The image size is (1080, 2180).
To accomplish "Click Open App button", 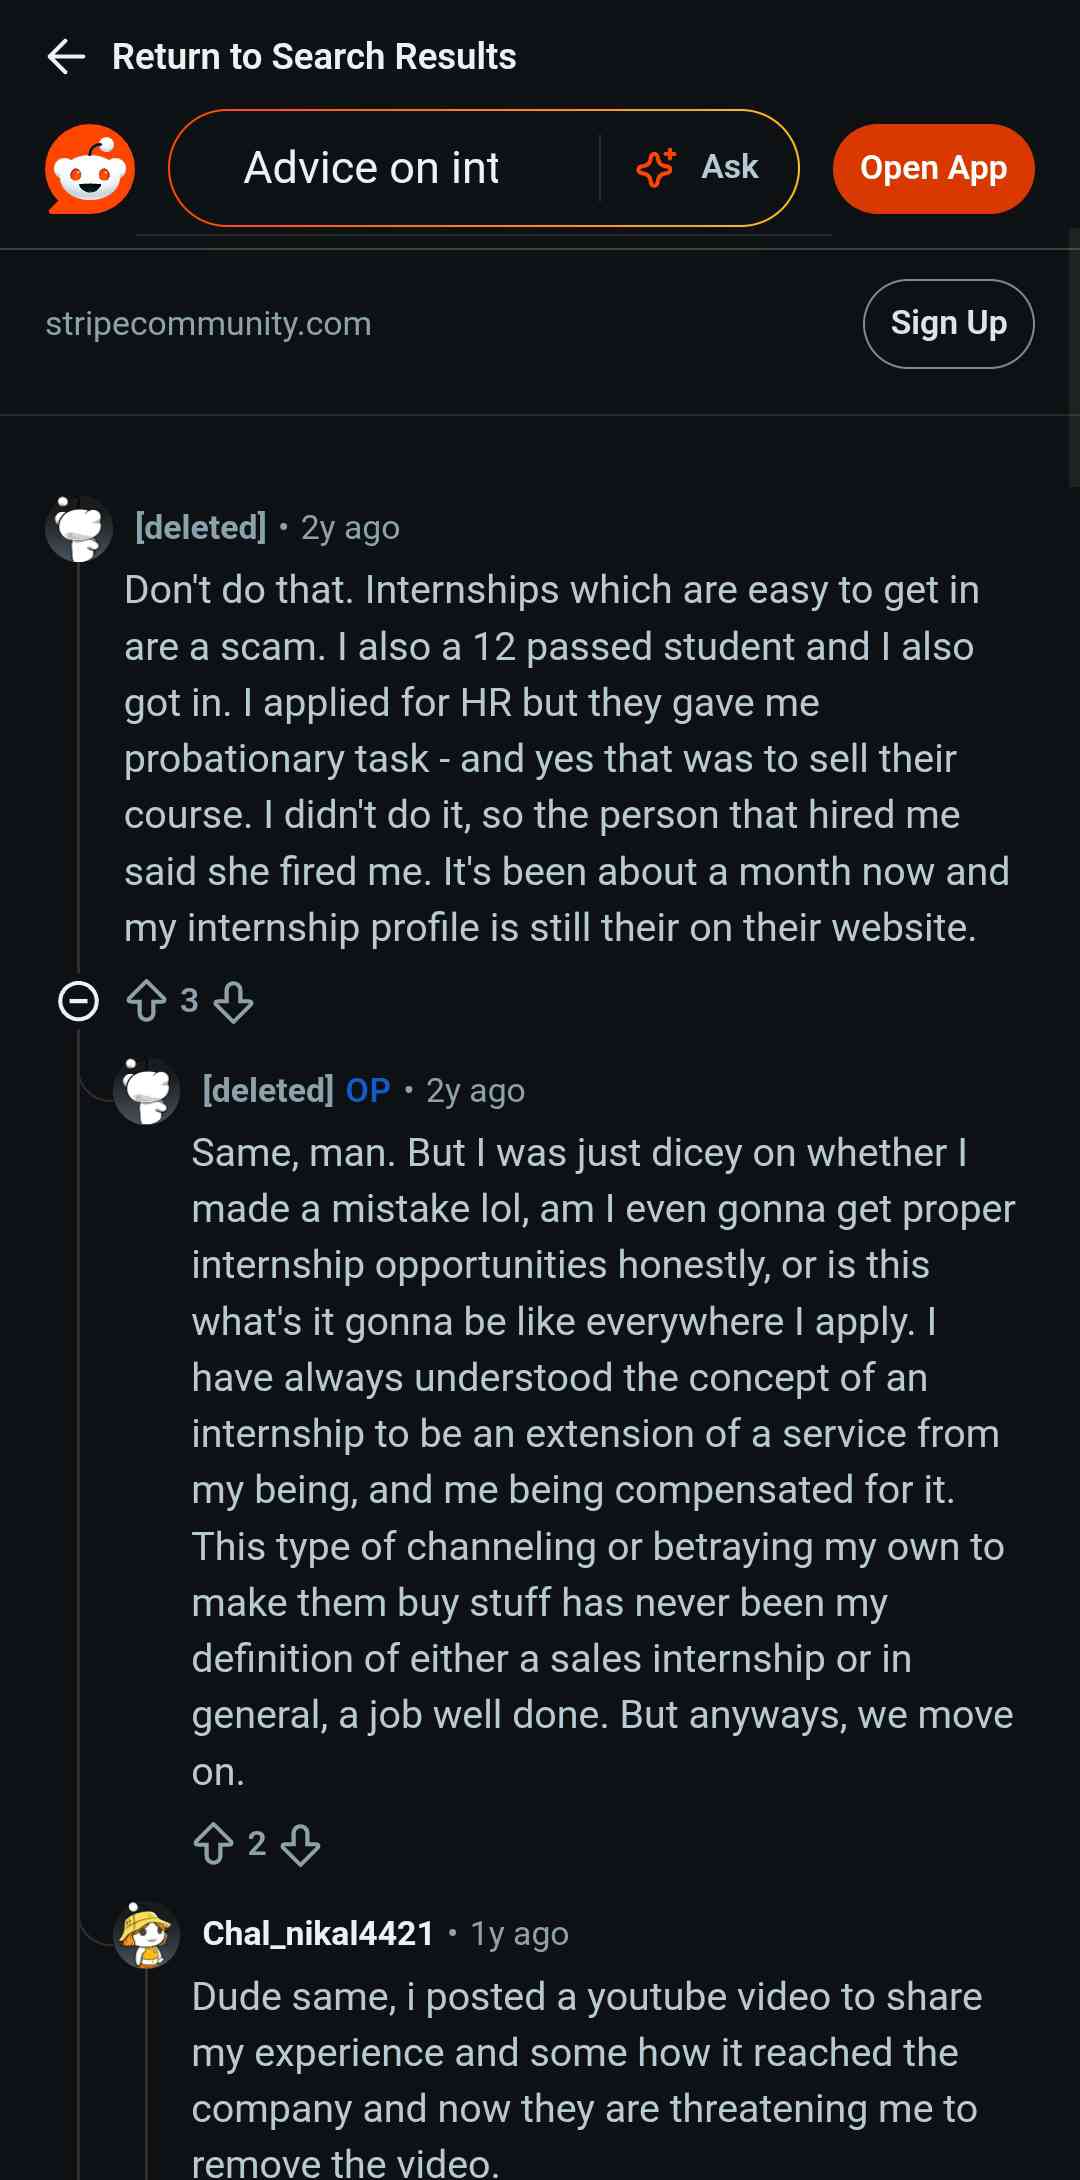I will point(933,169).
